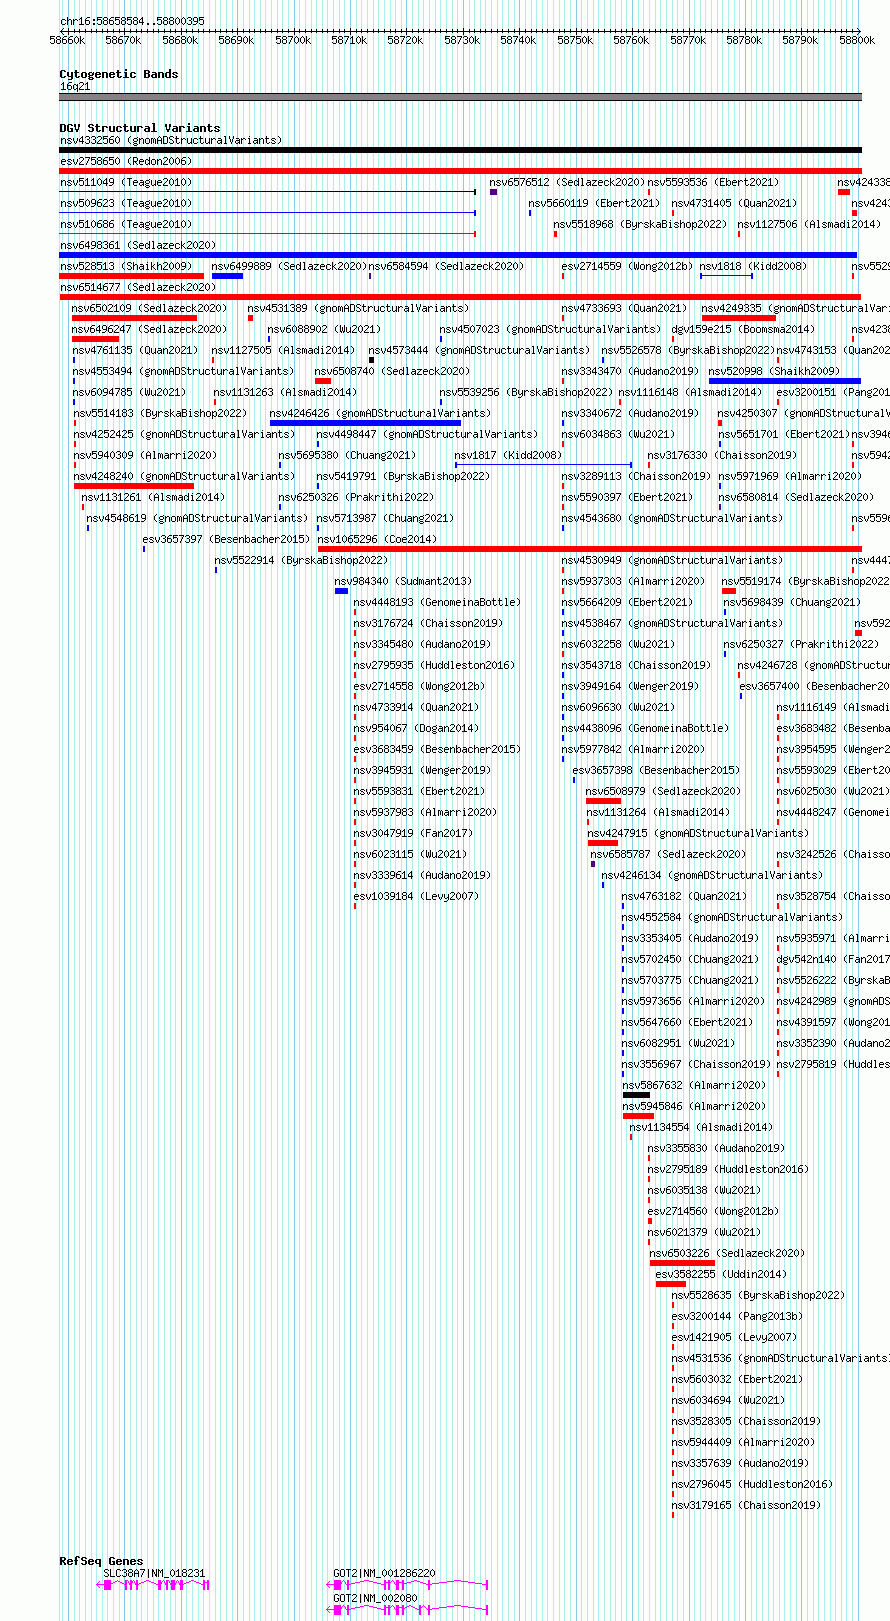Select nsv4531389 (gnomADStructuralVariants) label
The width and height of the screenshot is (890, 1621).
coord(358,308)
